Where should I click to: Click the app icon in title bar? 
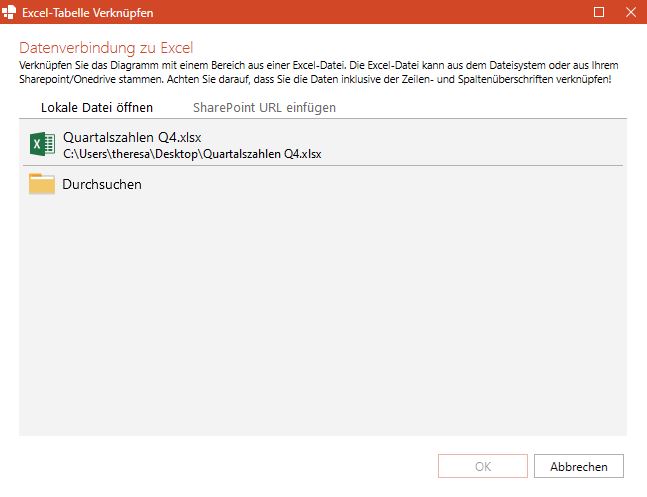click(11, 12)
